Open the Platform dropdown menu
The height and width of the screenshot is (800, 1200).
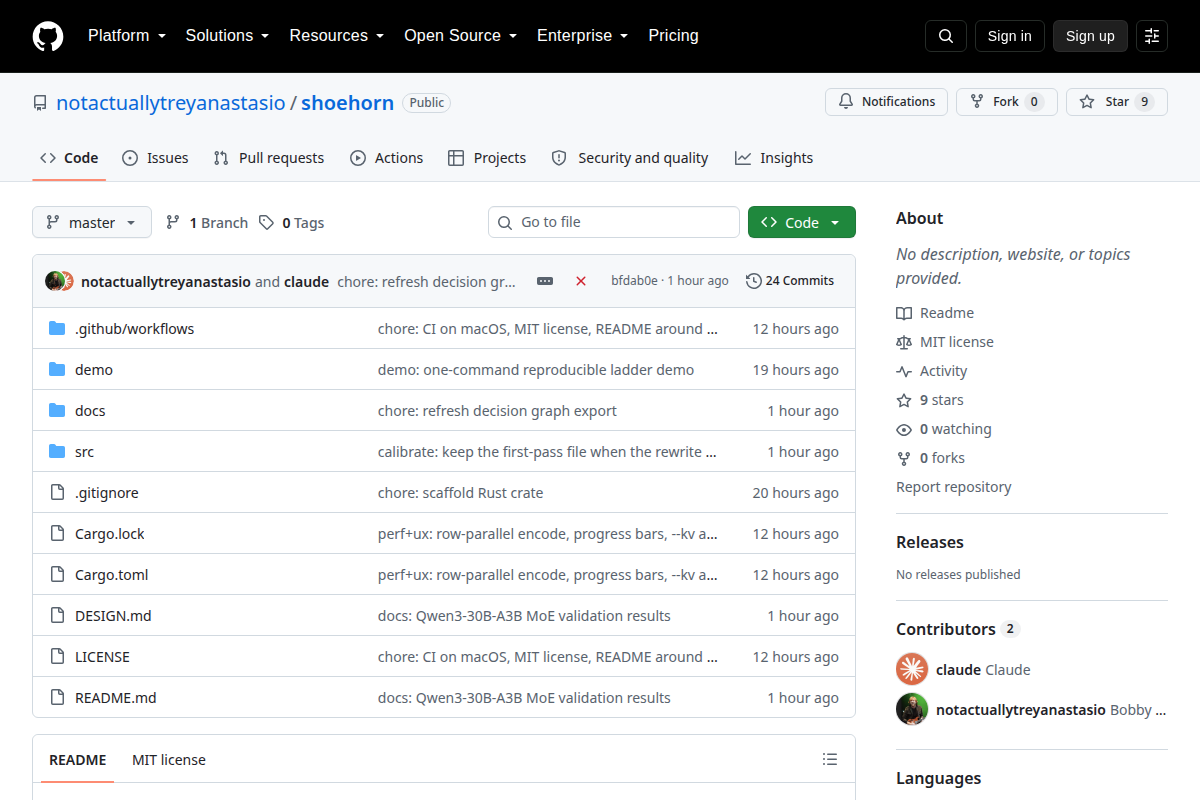(x=127, y=36)
